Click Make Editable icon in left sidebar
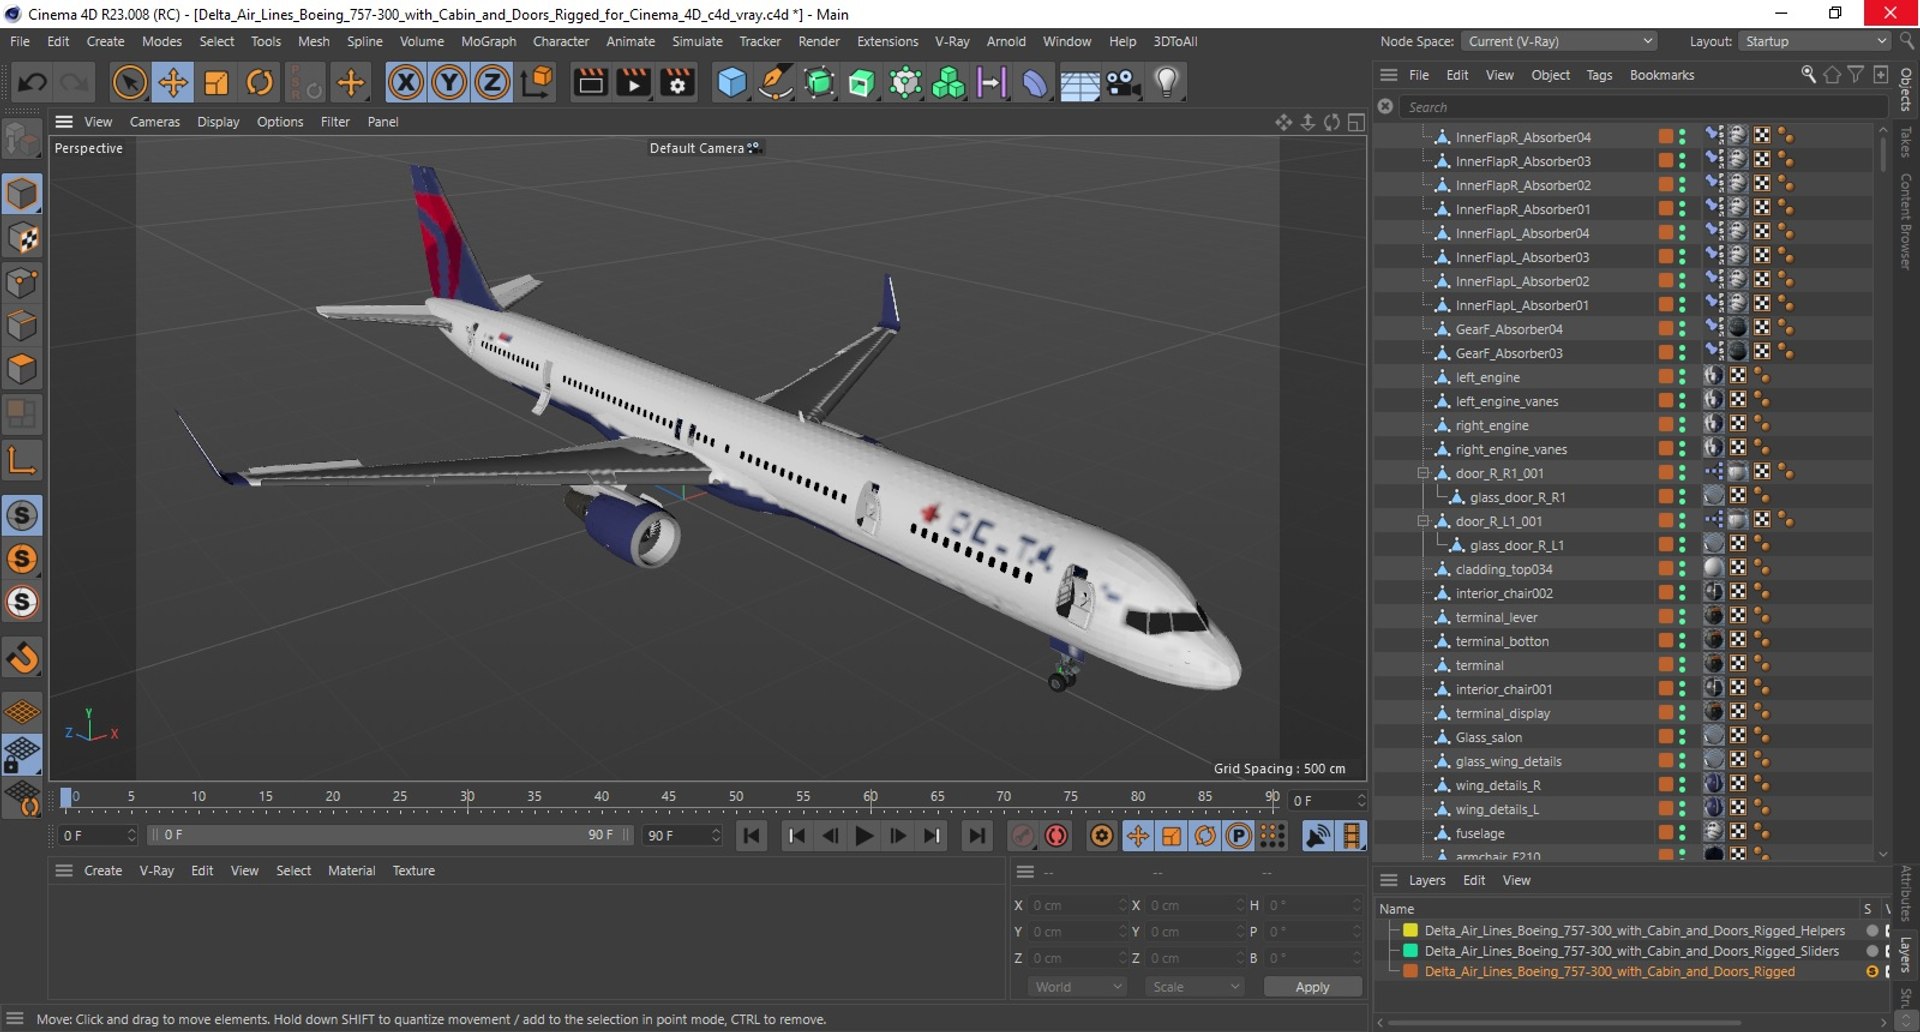This screenshot has height=1032, width=1920. 22,140
